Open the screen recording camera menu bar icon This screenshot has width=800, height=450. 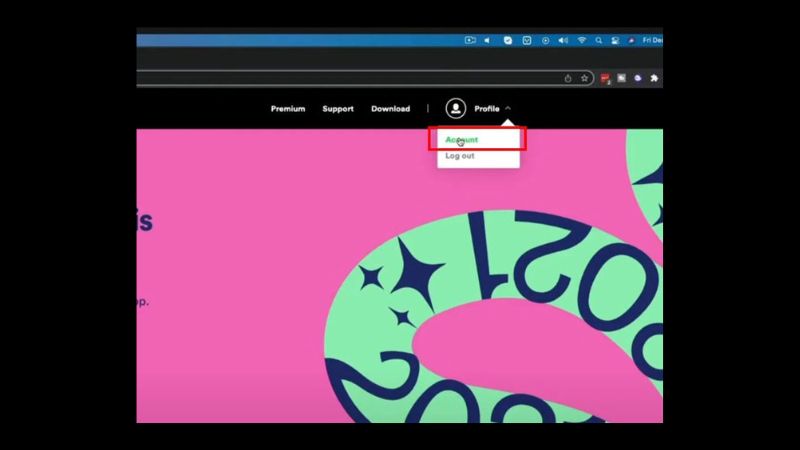click(470, 40)
